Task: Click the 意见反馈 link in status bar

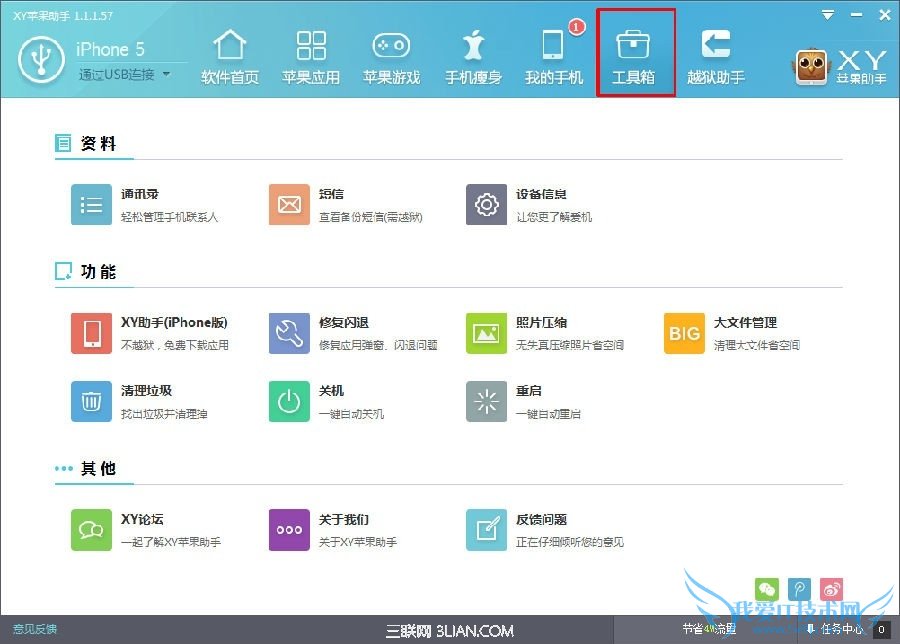Action: tap(35, 629)
